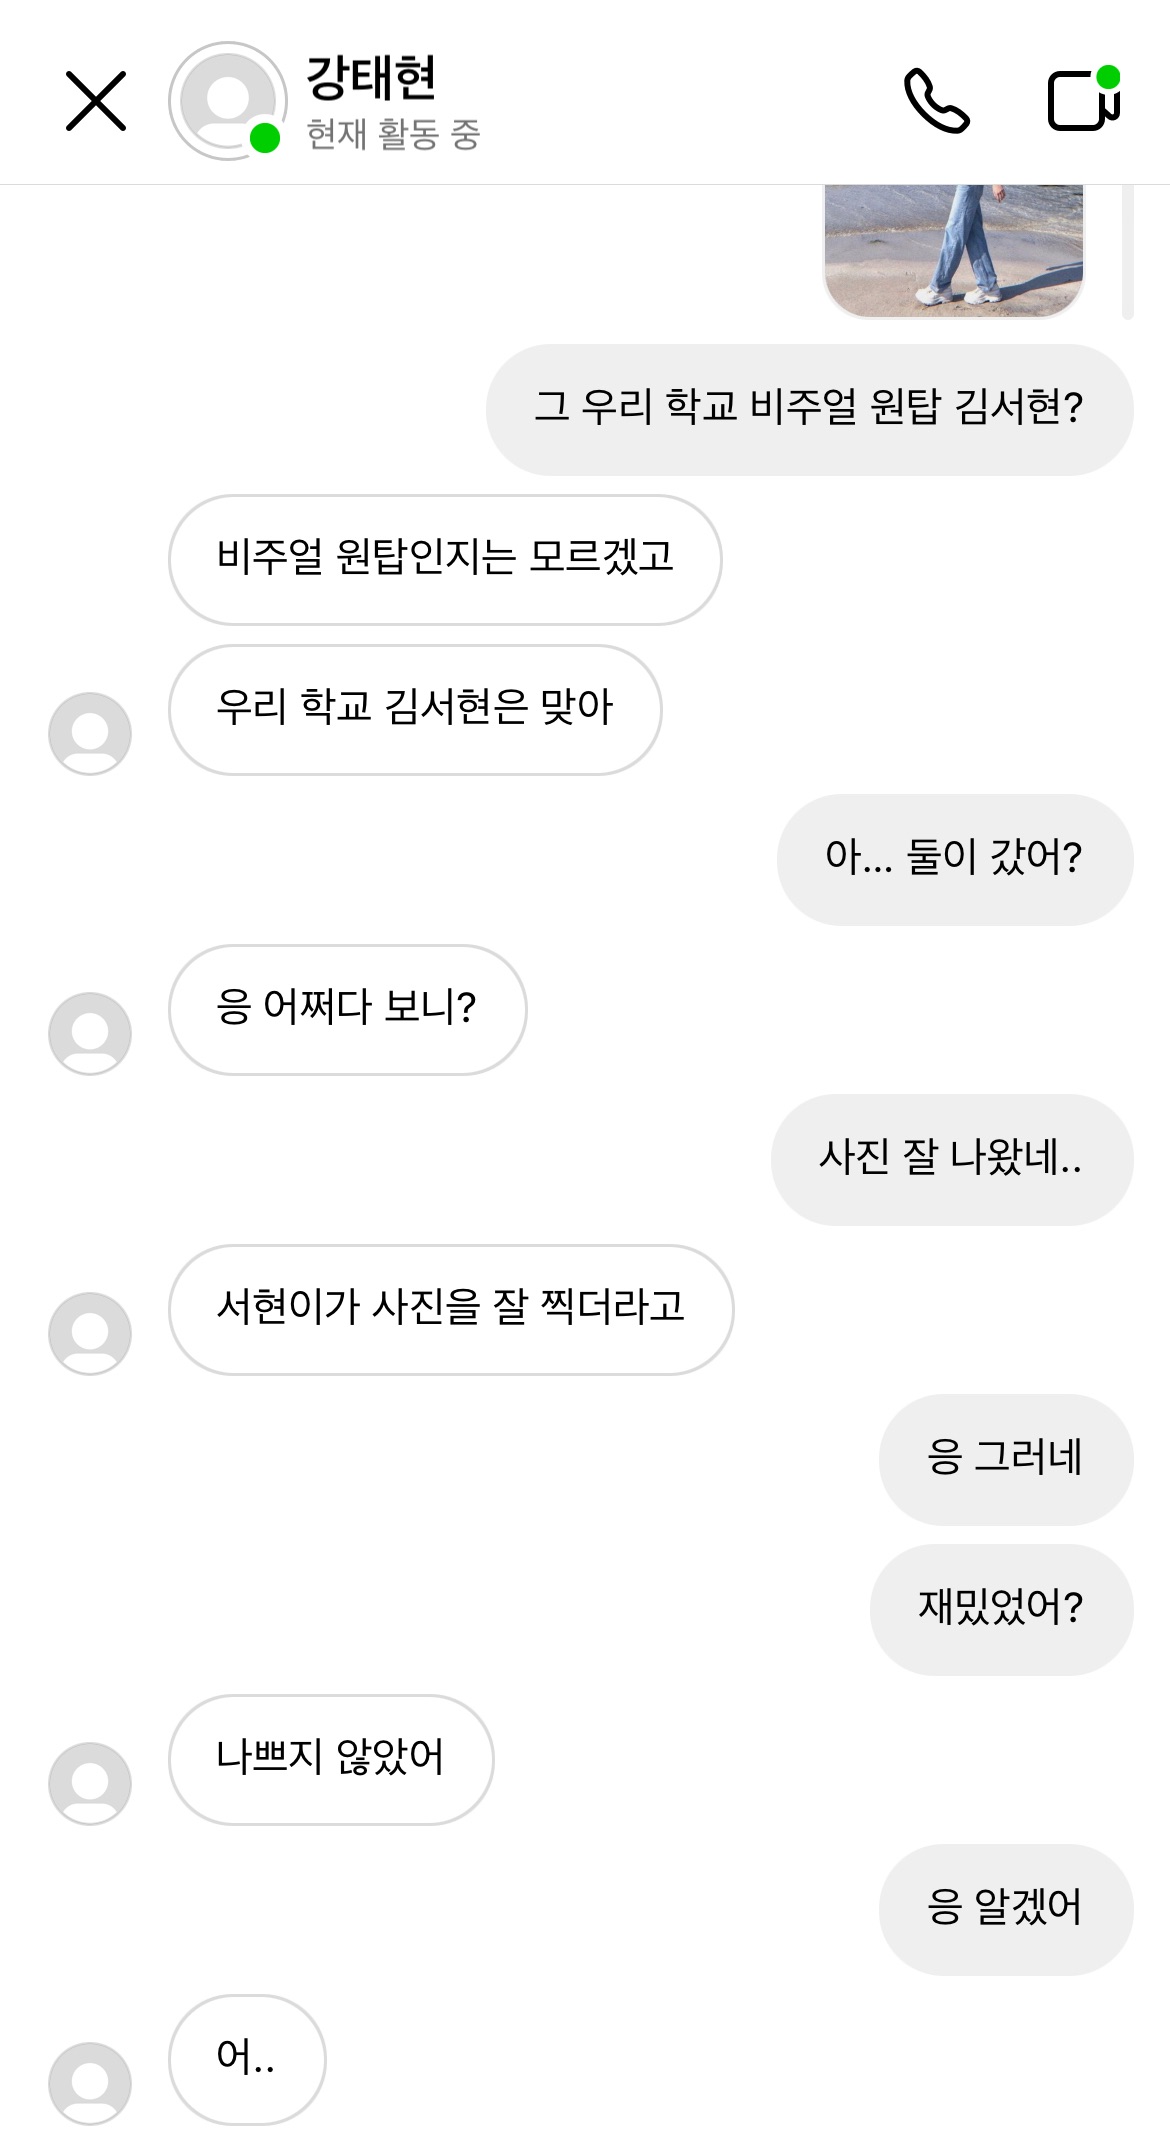Select the '응 알겠어' message bubble

[x=1005, y=1909]
